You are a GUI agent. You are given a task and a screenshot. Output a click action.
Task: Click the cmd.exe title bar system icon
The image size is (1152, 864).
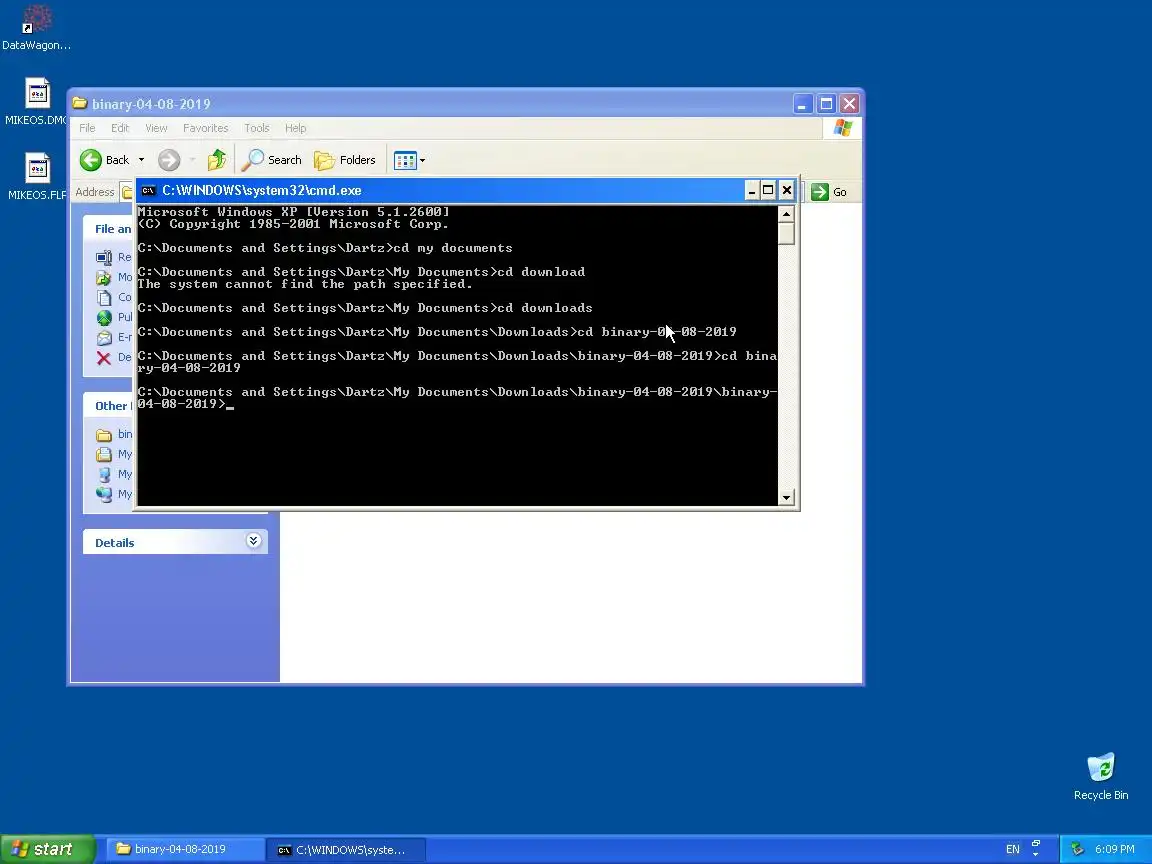[x=148, y=190]
